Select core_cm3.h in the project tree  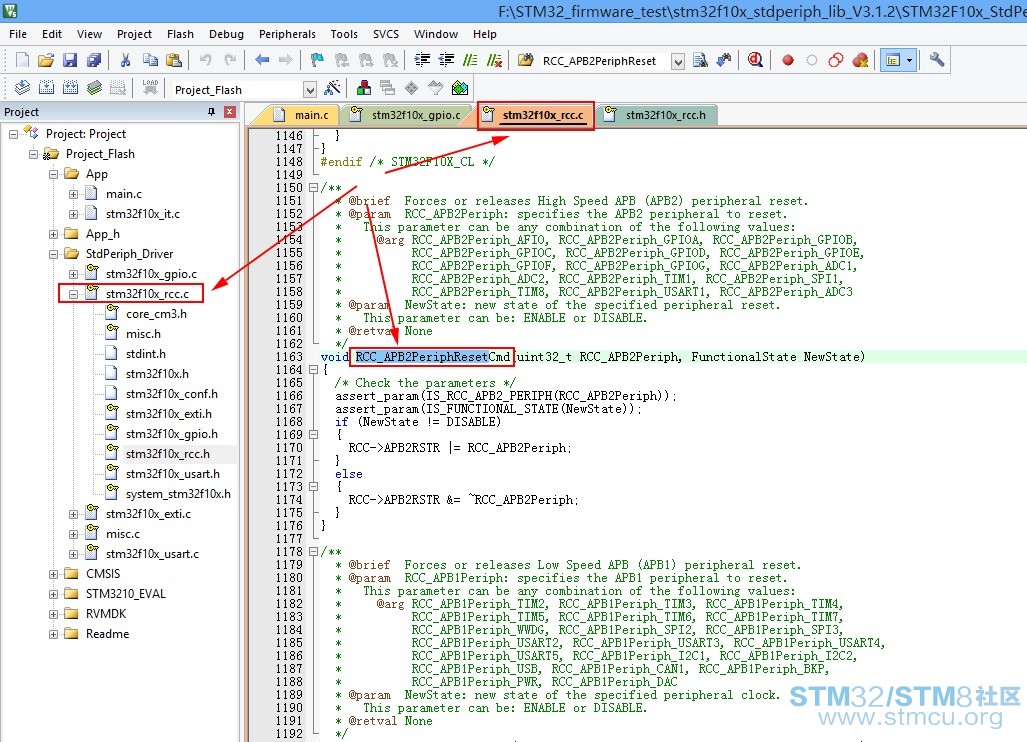click(156, 314)
